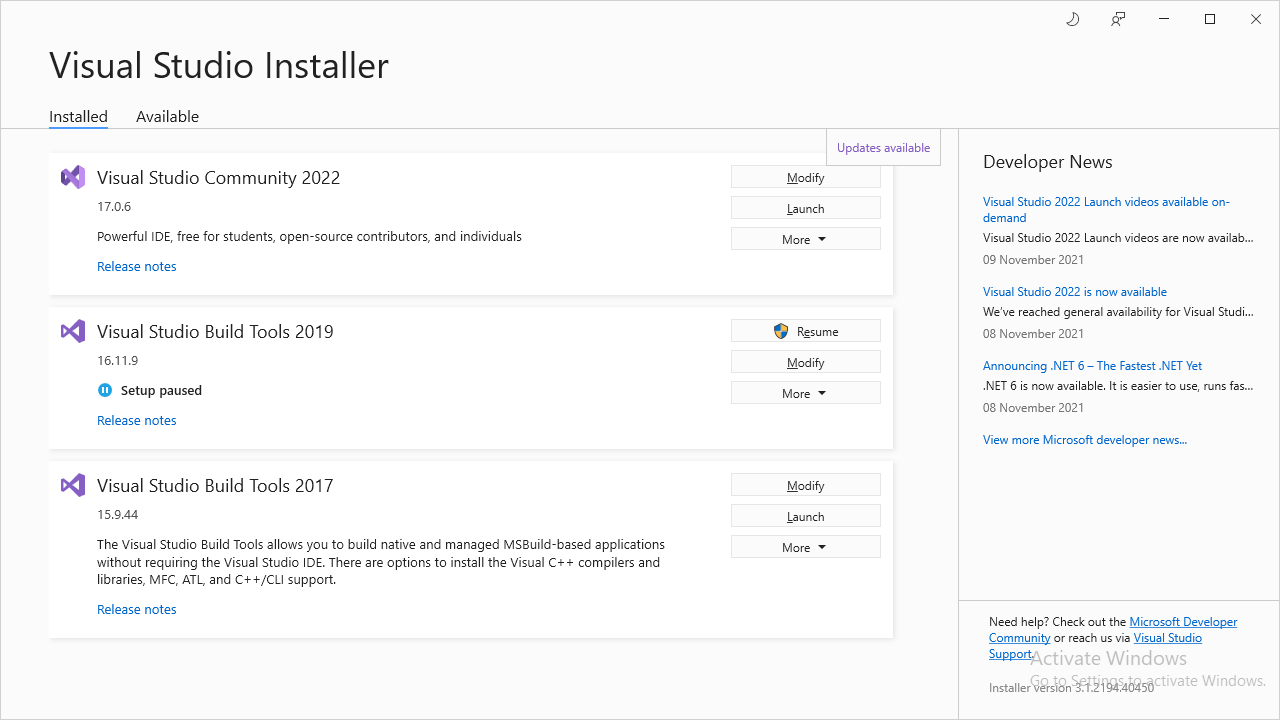
Task: Switch to the Available tab
Action: (x=167, y=117)
